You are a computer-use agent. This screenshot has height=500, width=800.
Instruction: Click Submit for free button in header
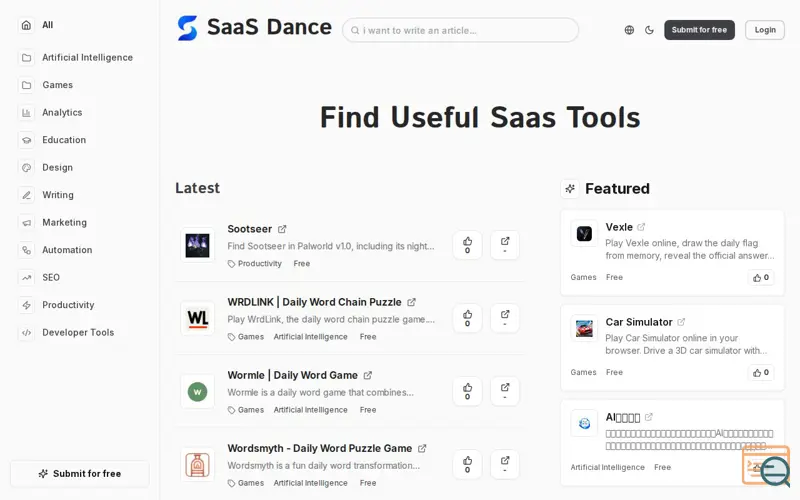tap(699, 30)
